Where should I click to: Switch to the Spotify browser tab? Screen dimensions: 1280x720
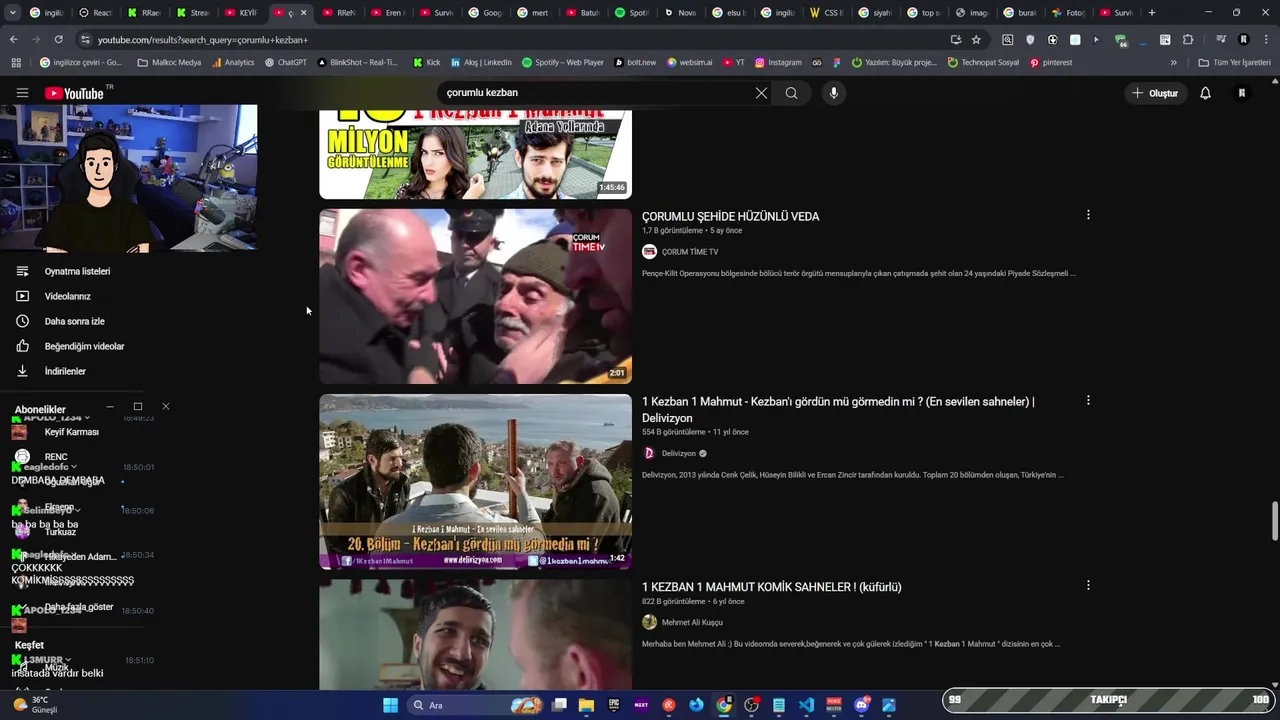pos(632,13)
